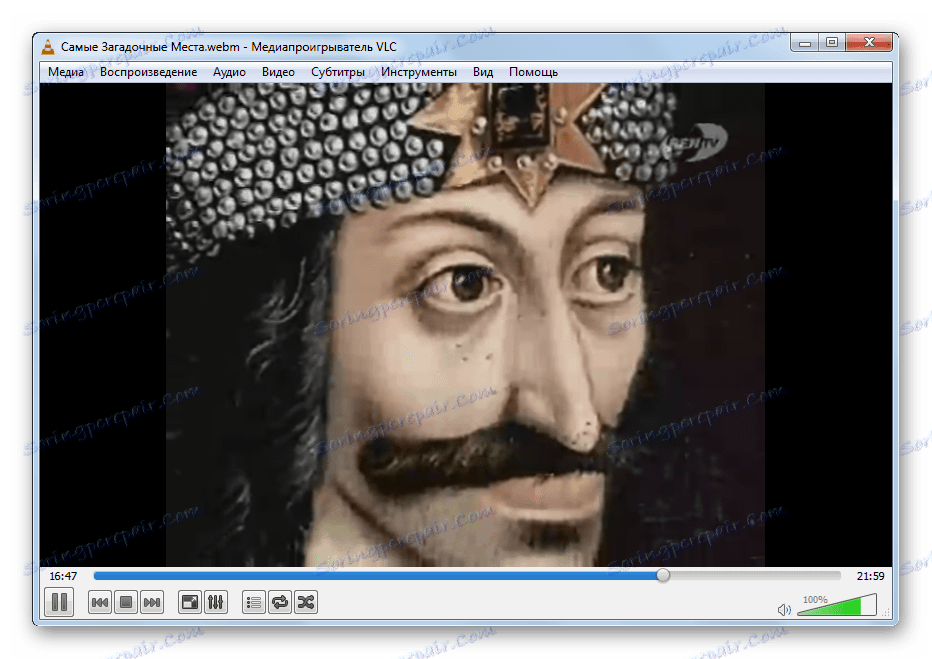Open the Инструменты menu
Screen dimensions: 932x659
tap(419, 72)
